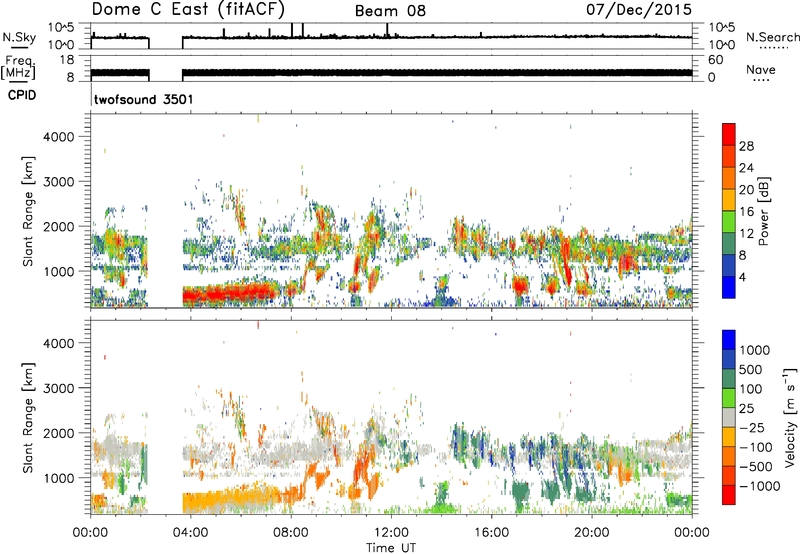Click the '08:00' time axis tick label
This screenshot has width=800, height=554.
click(291, 533)
